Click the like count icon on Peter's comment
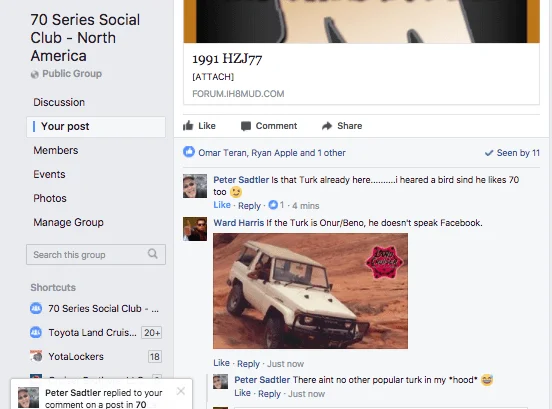The image size is (552, 409). (x=273, y=205)
